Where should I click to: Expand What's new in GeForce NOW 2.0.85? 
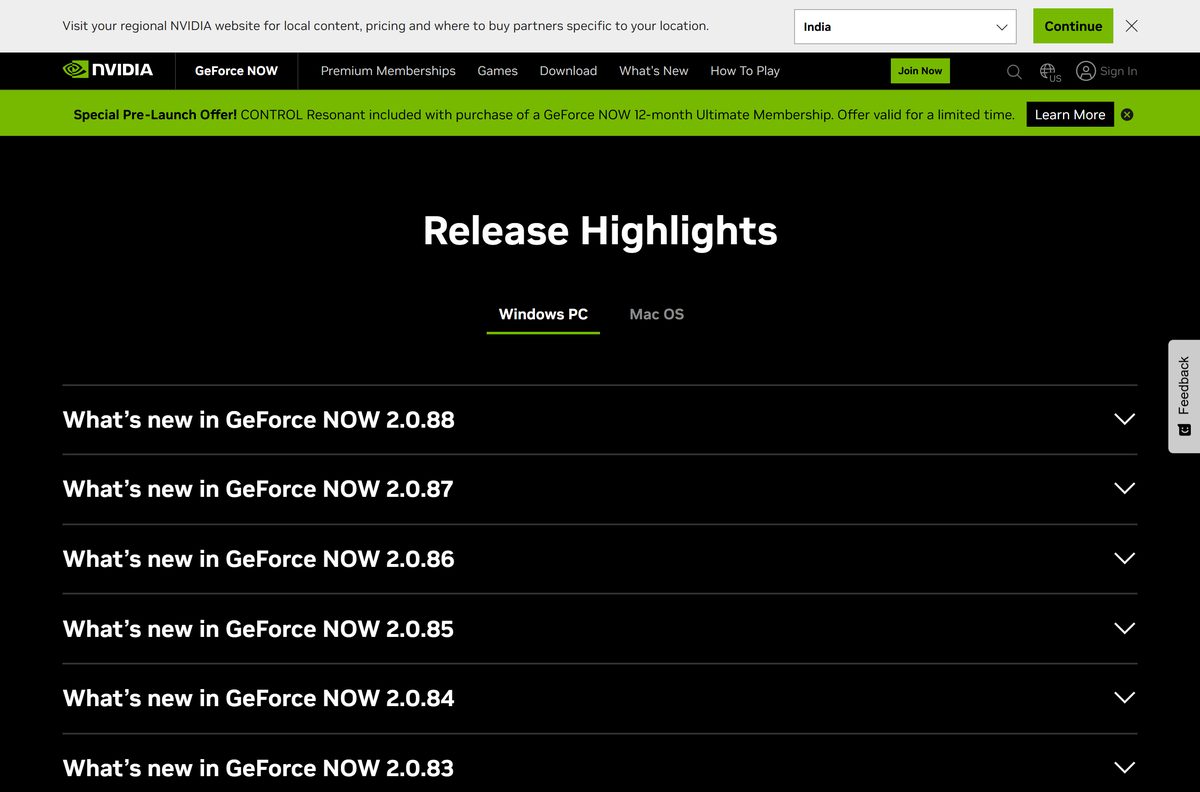[x=600, y=629]
